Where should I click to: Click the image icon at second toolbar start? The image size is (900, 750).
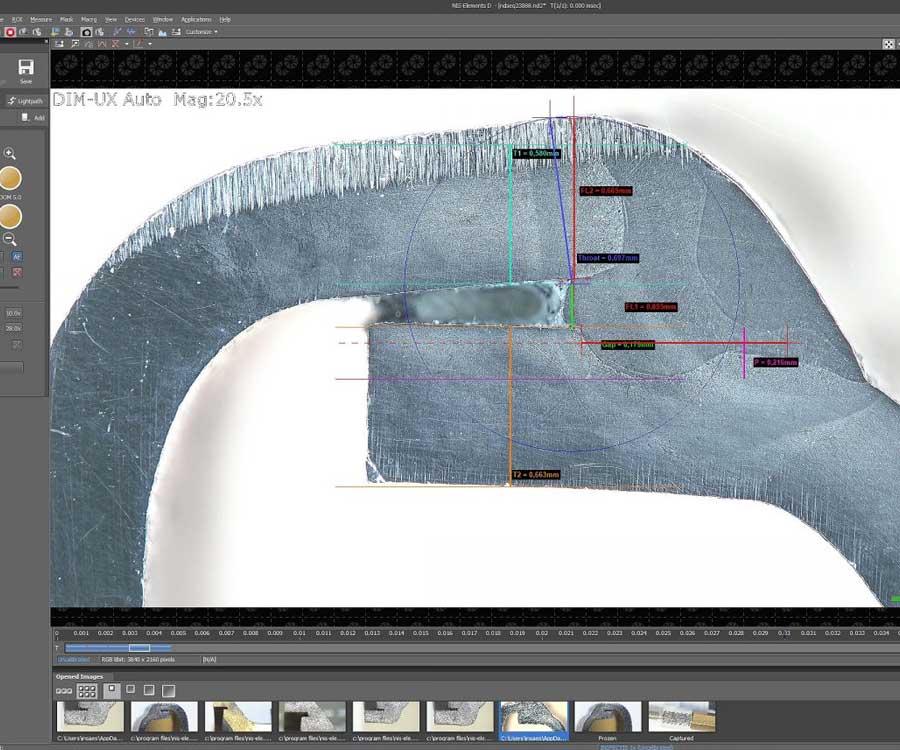tap(59, 44)
